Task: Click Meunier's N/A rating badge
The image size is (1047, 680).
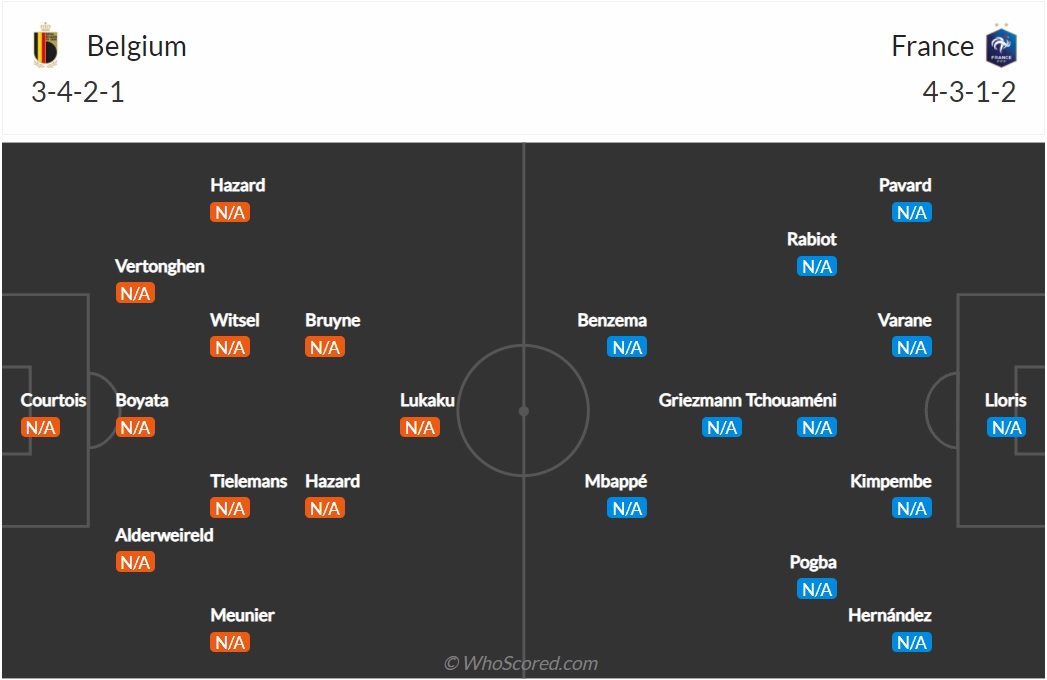Action: point(230,643)
